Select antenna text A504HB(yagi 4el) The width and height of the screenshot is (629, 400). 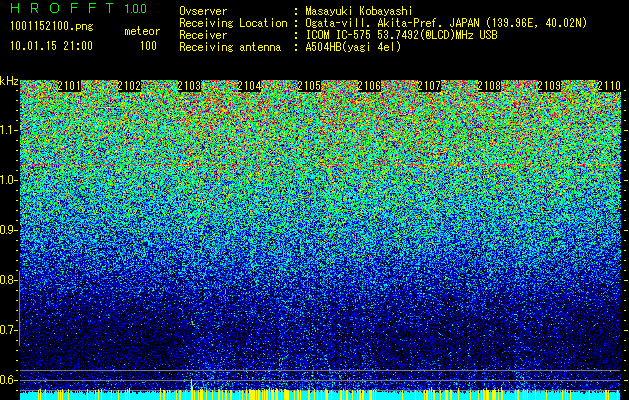[353, 47]
